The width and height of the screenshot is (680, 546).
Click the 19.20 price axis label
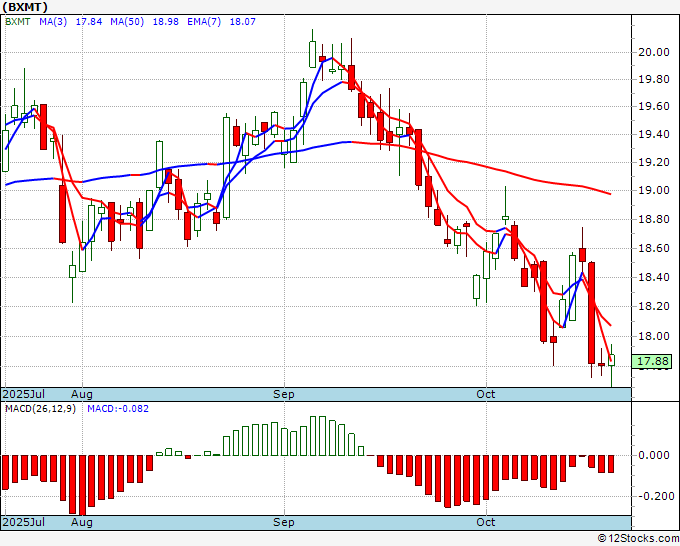654,163
